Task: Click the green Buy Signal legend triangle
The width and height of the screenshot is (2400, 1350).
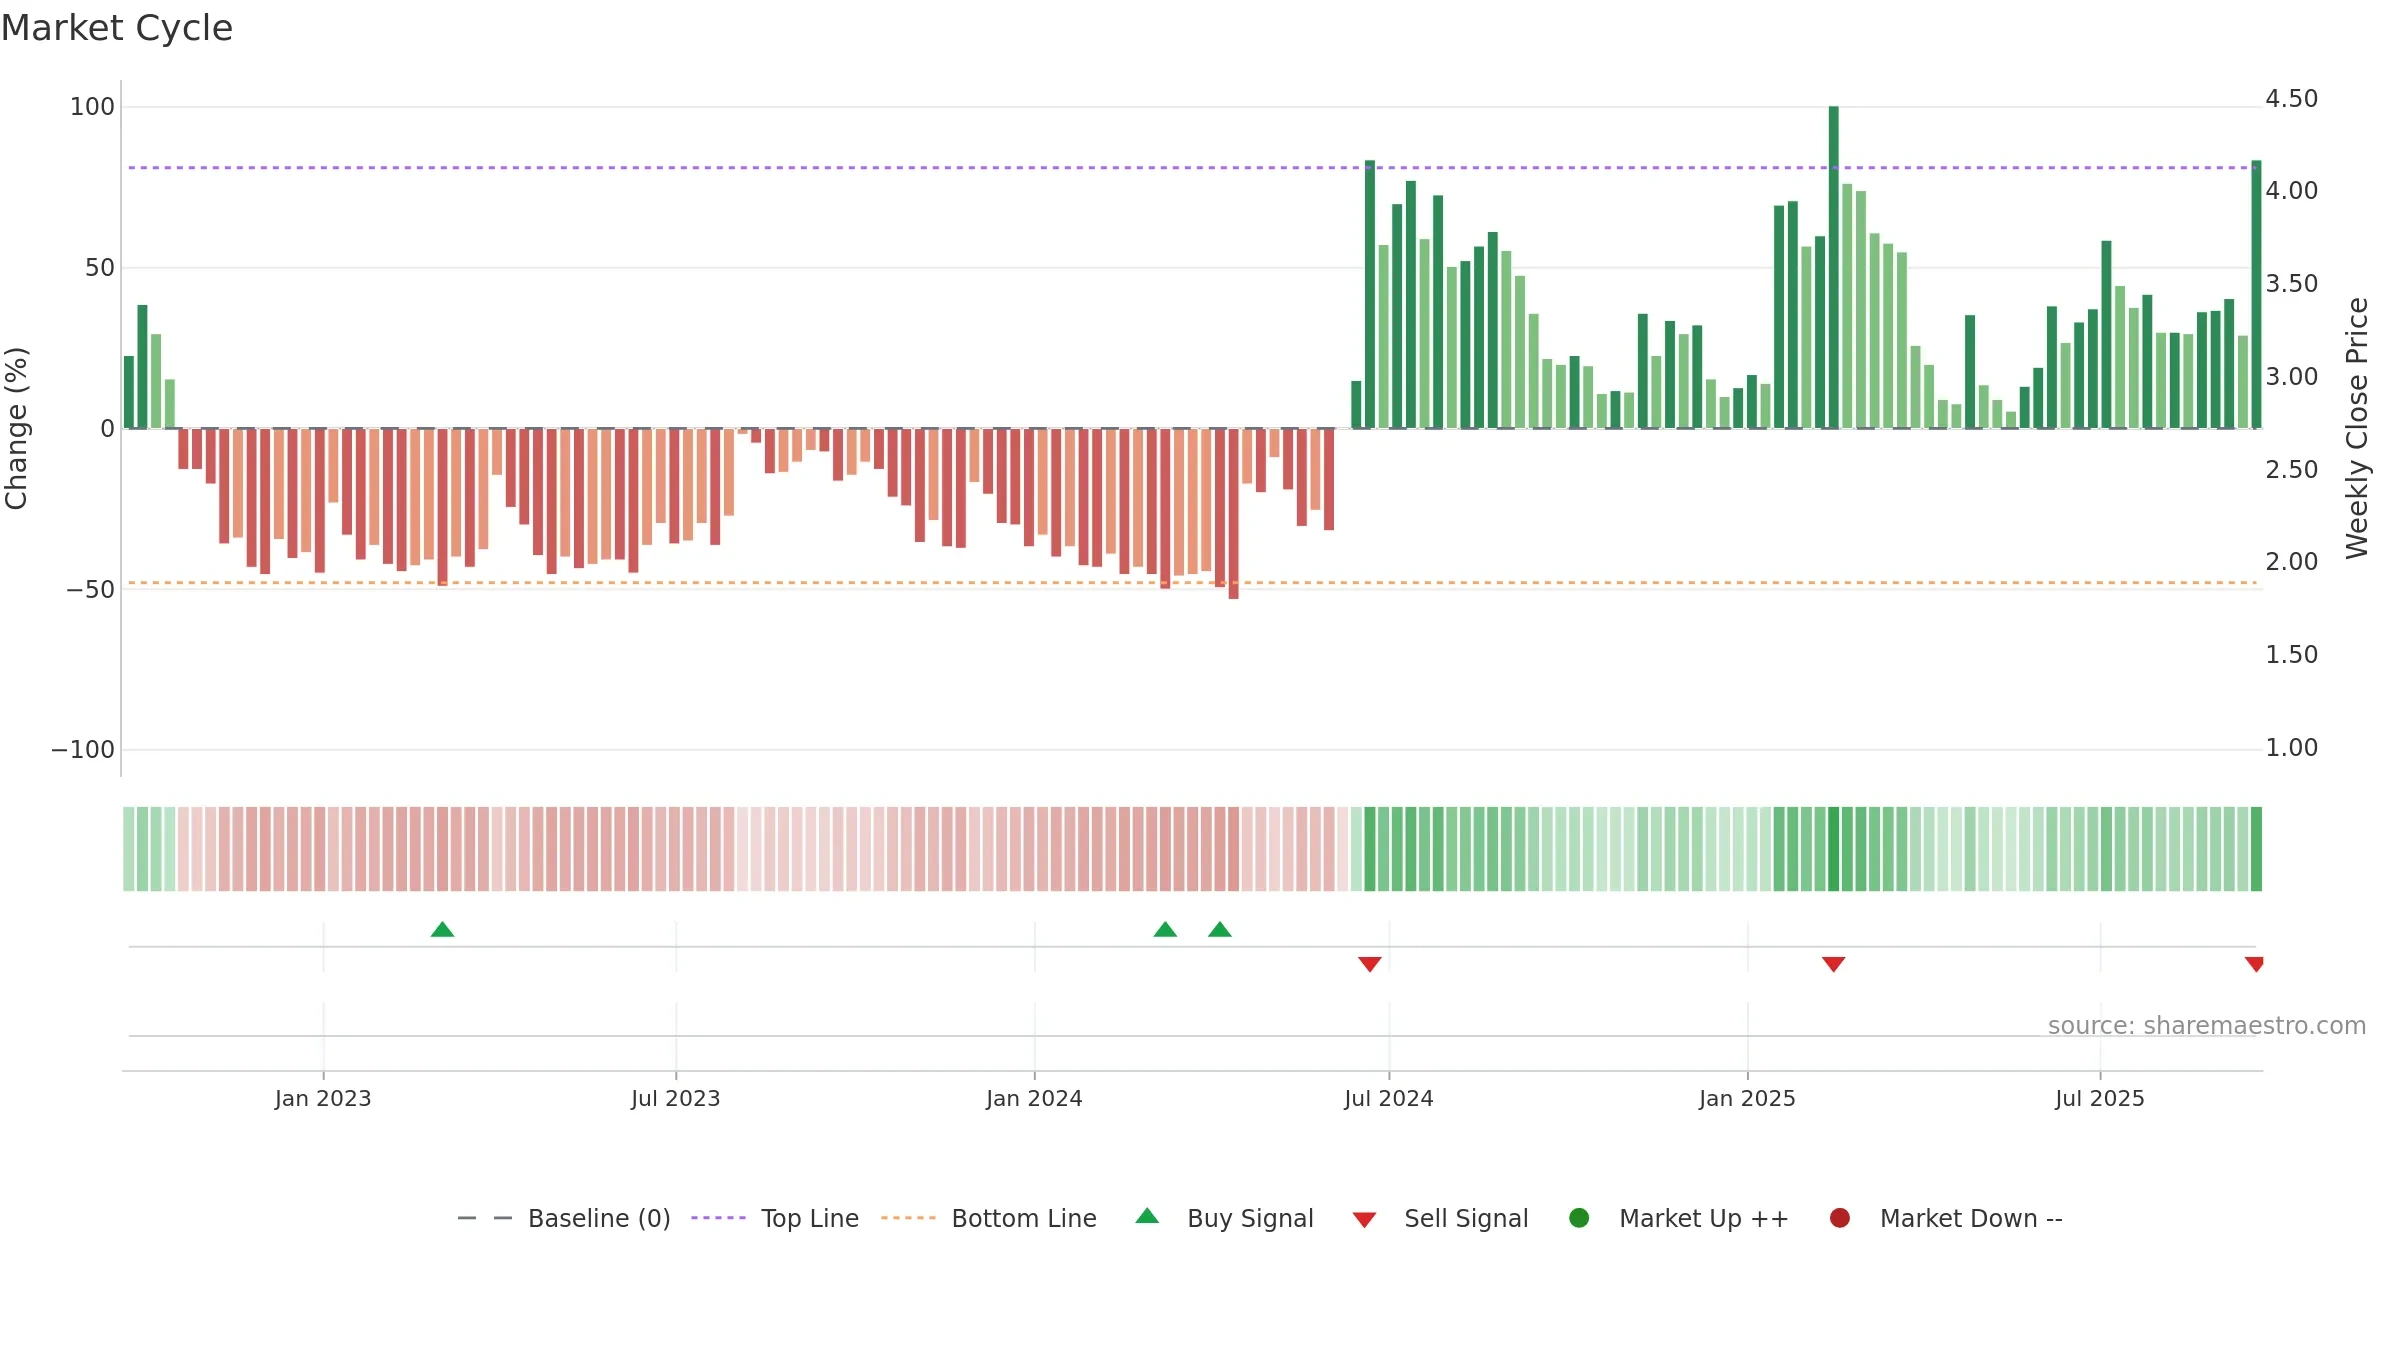Action: pyautogui.click(x=1148, y=1216)
